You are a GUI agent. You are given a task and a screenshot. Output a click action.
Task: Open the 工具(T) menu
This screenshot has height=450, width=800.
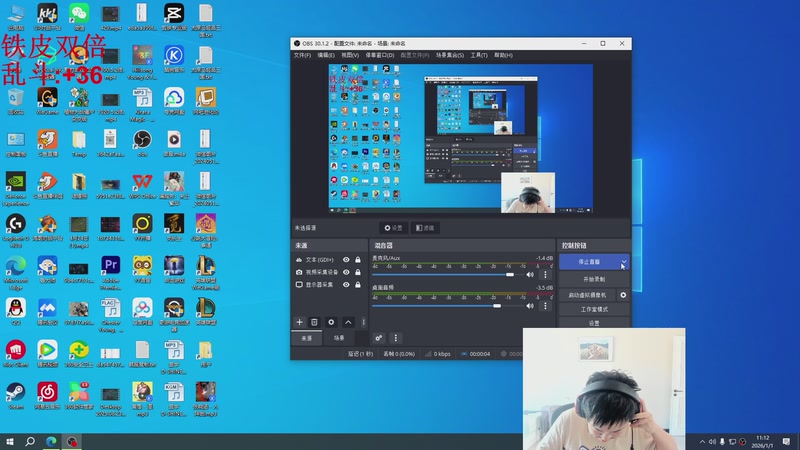point(479,55)
